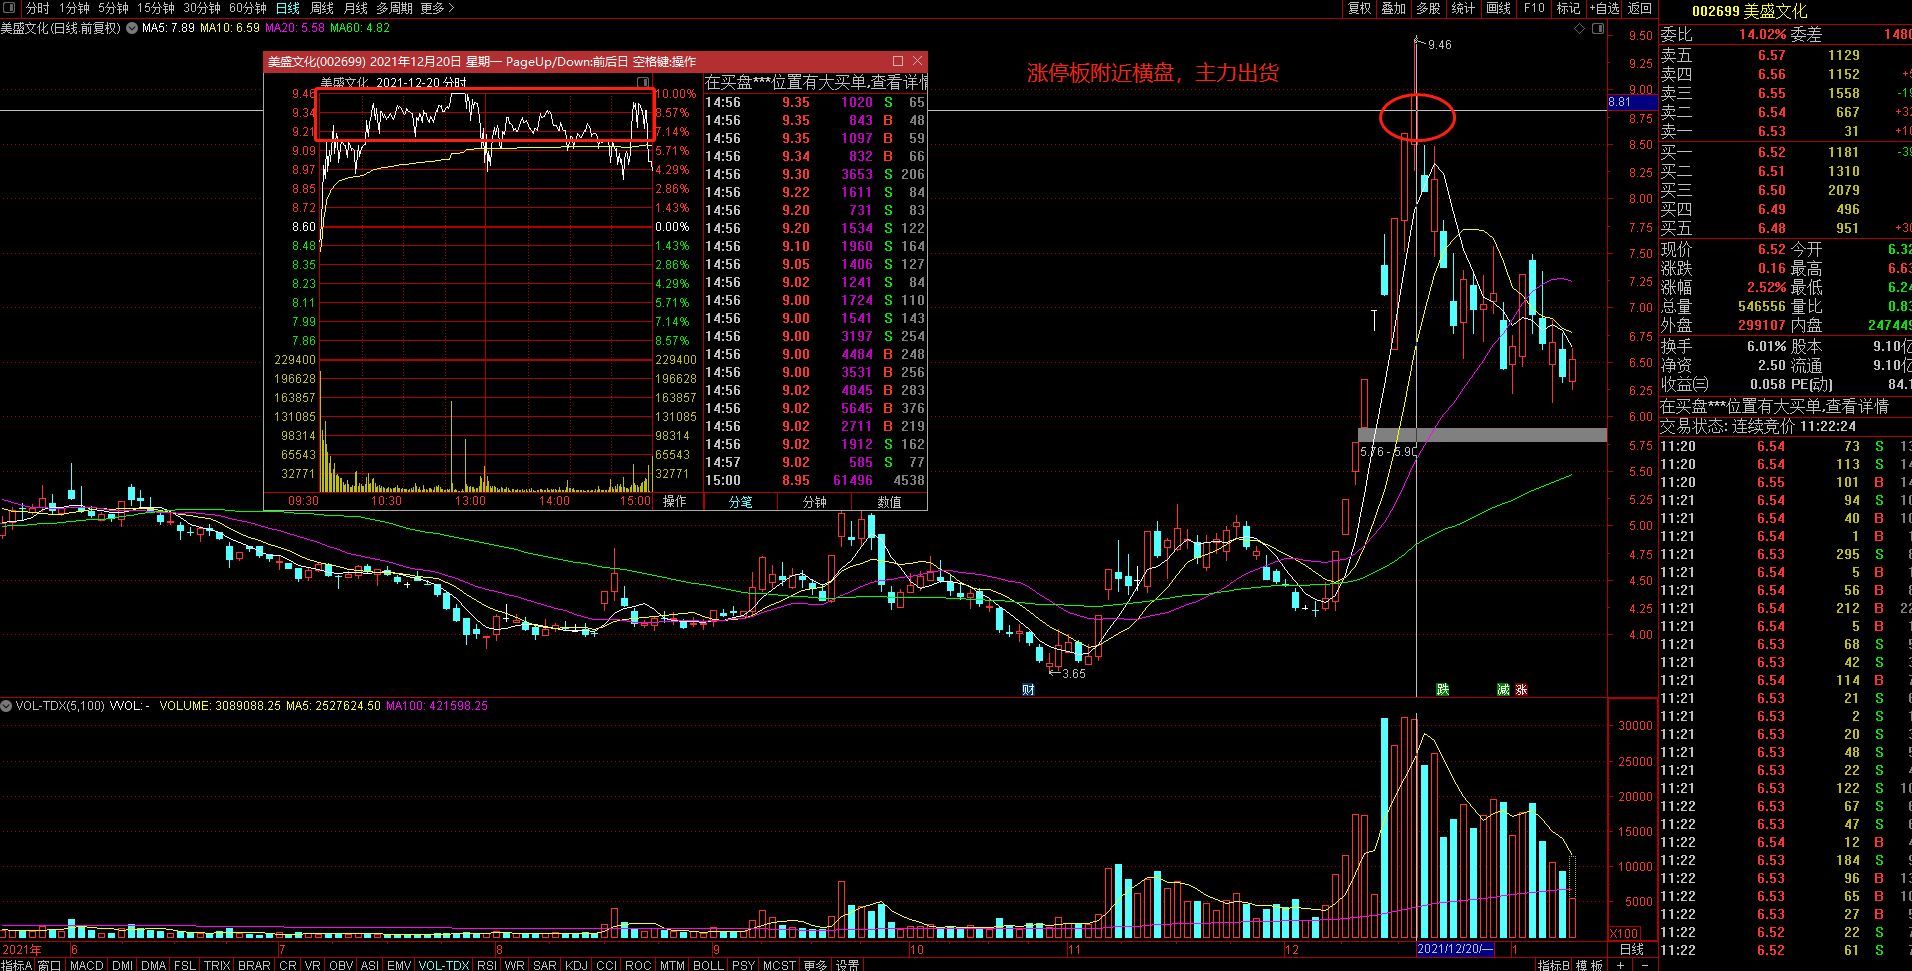Click the plus zoom icon at bottom right
The width and height of the screenshot is (1912, 971).
coord(1621,964)
